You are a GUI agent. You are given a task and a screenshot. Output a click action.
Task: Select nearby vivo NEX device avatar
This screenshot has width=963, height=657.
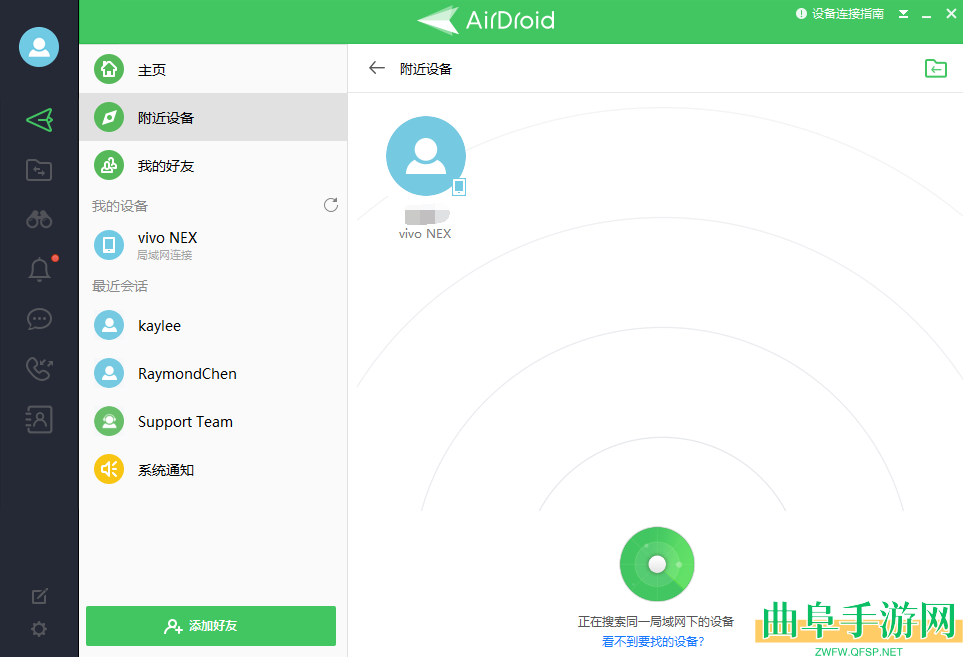click(x=426, y=156)
